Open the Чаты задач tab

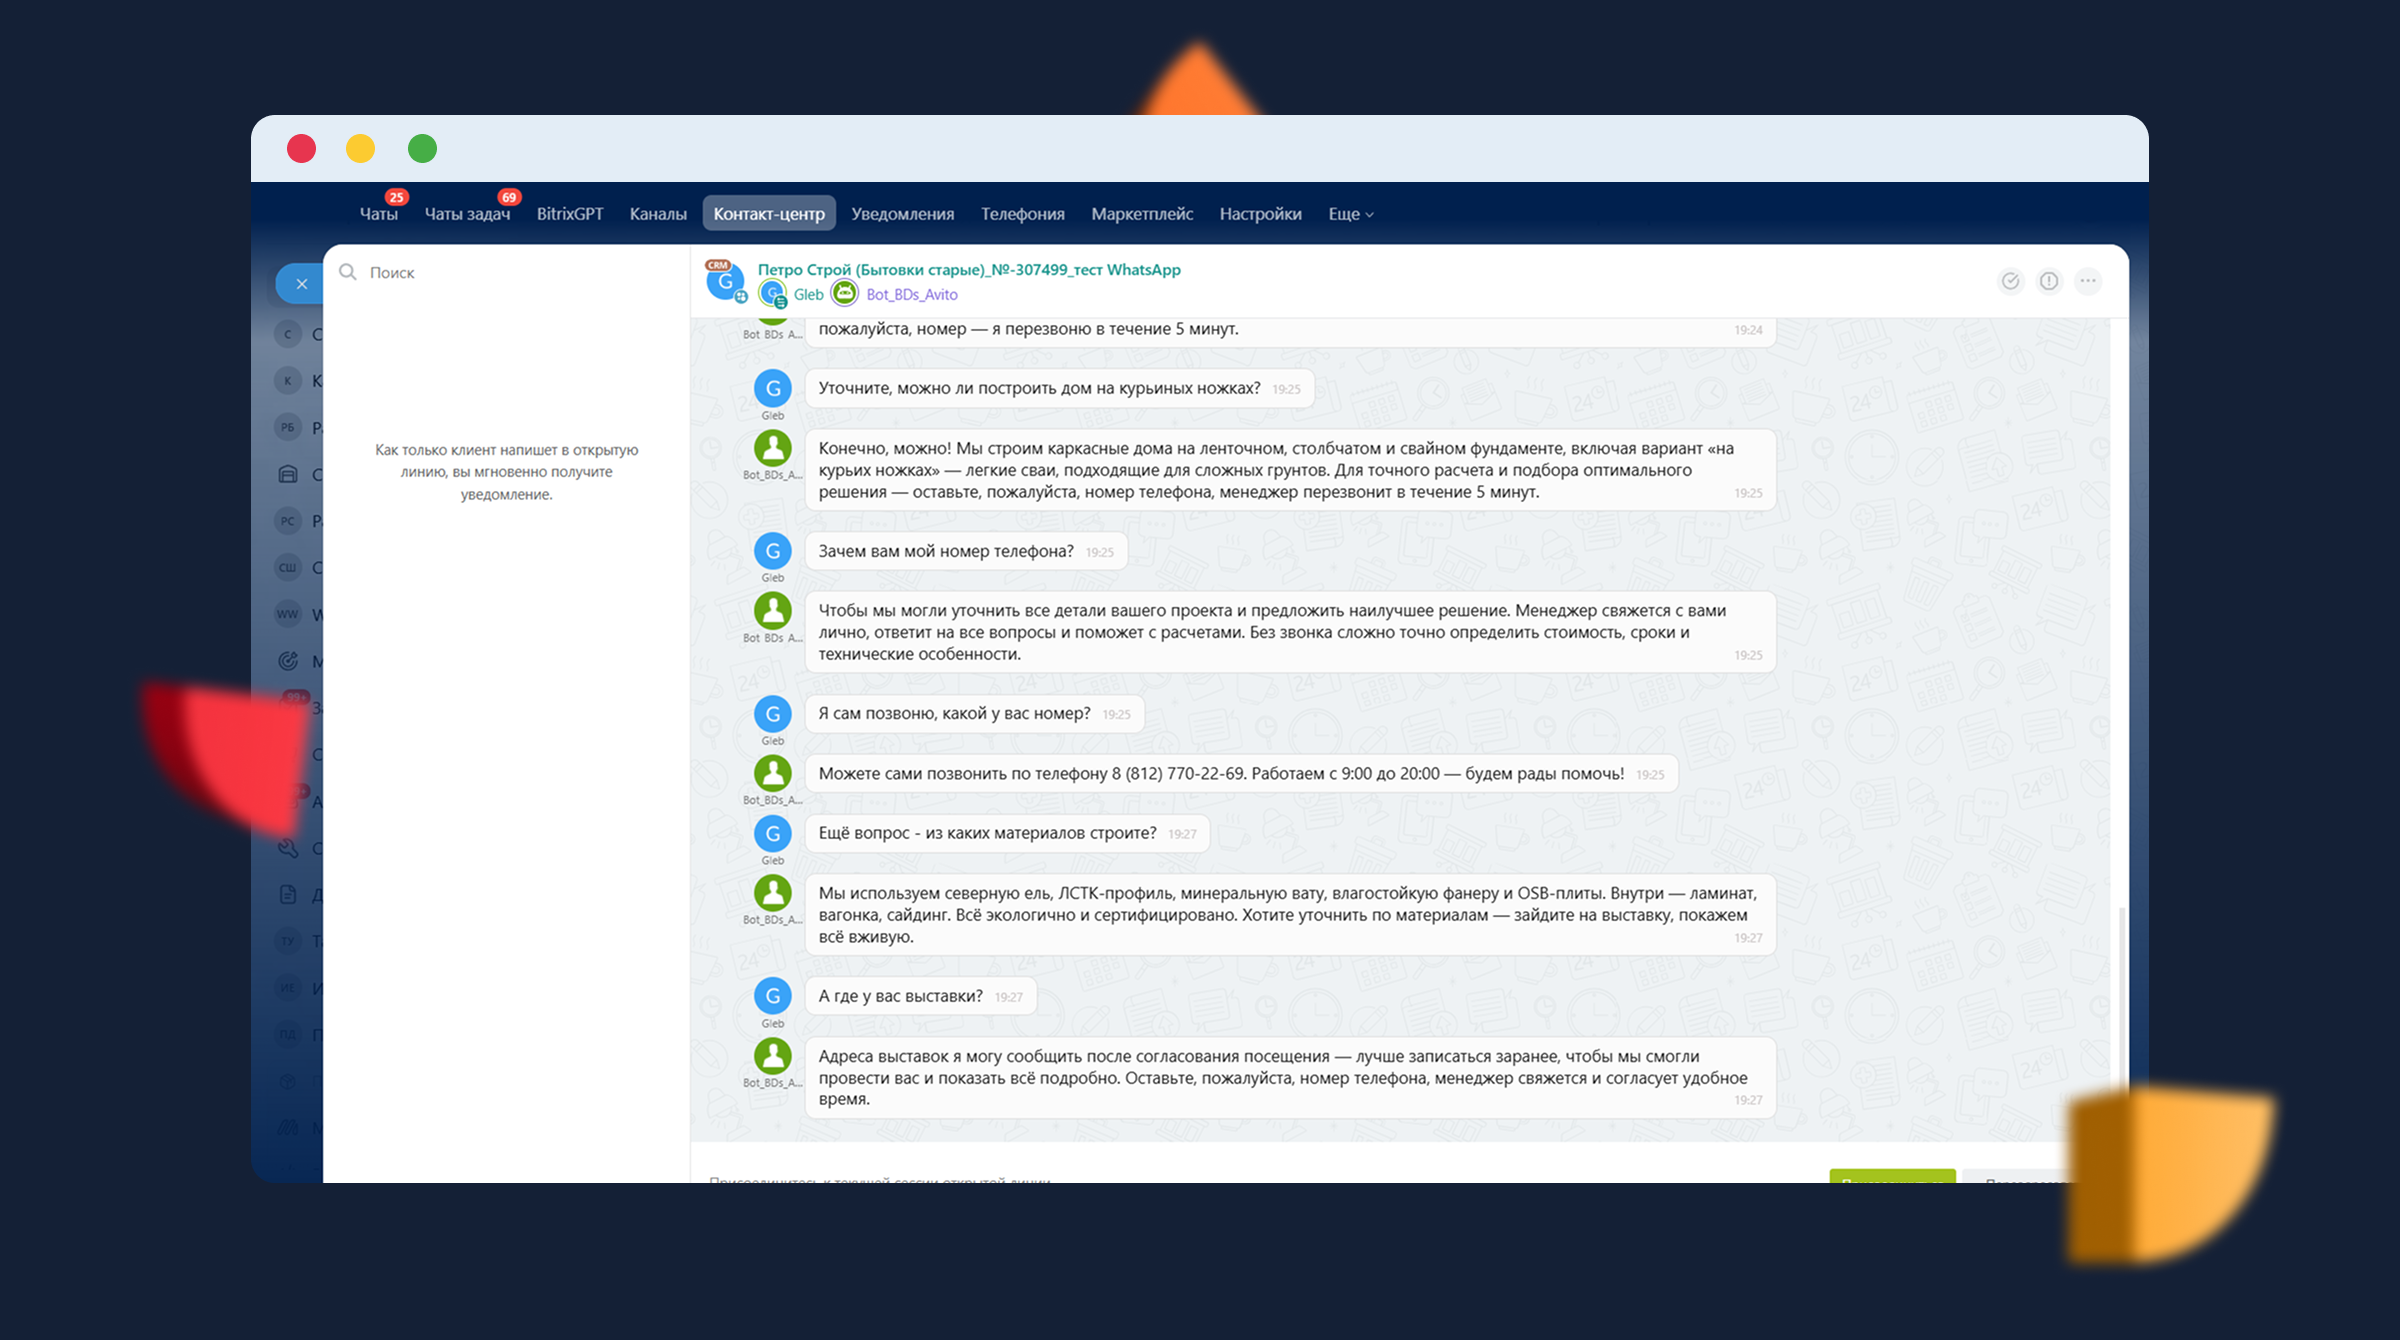click(x=467, y=214)
